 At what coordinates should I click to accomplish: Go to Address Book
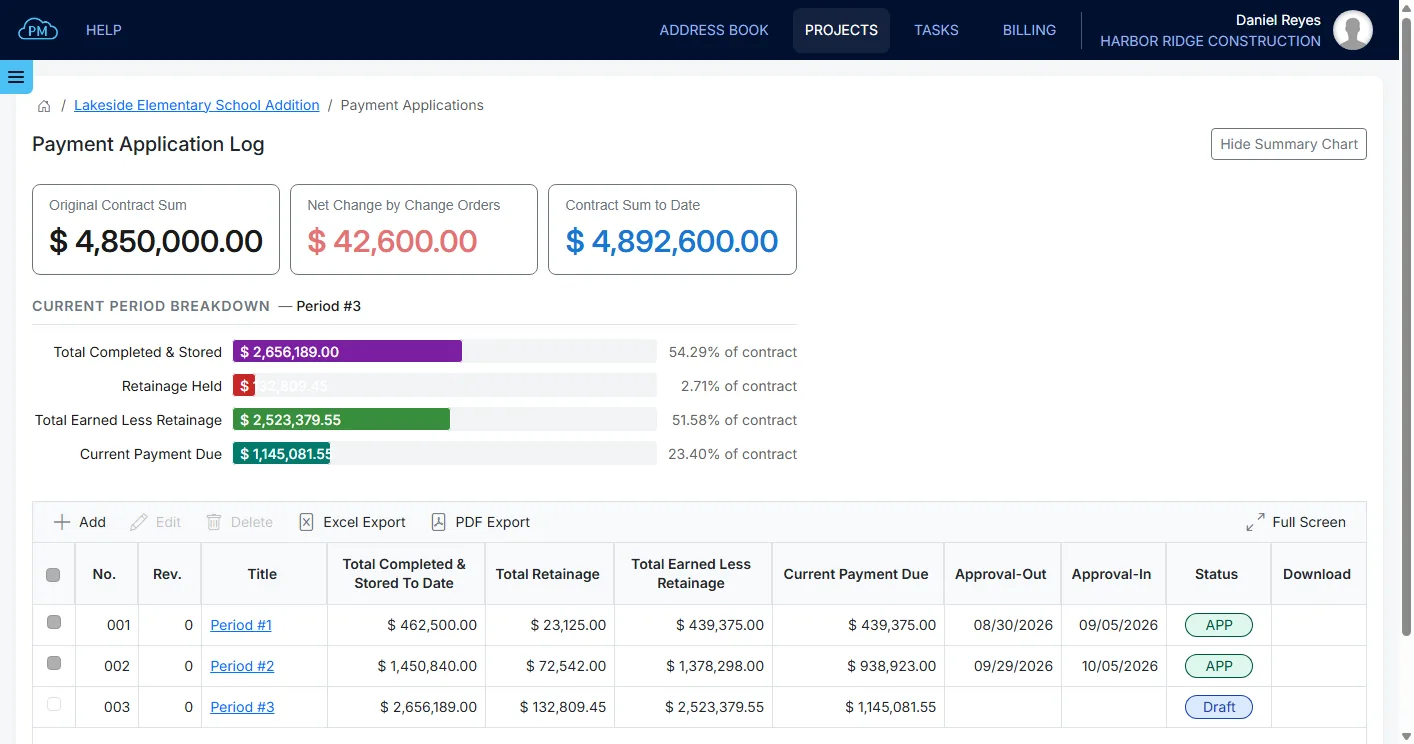714,30
